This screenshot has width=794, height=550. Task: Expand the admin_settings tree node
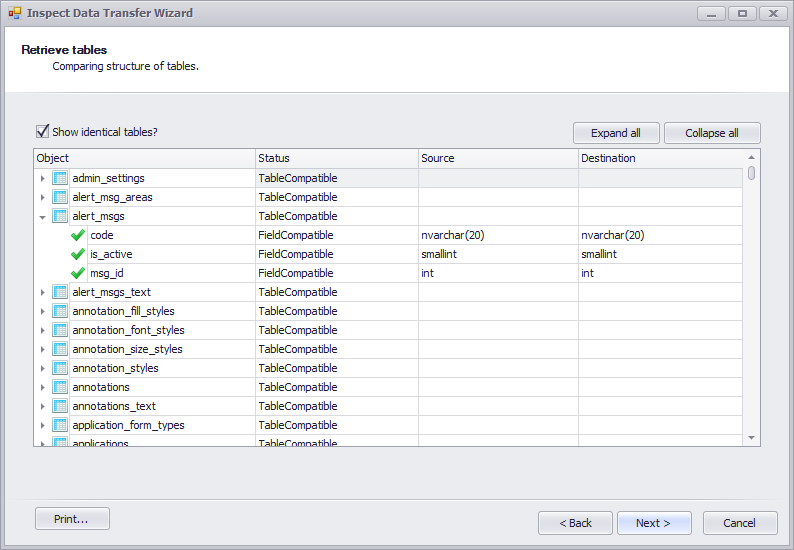point(43,178)
